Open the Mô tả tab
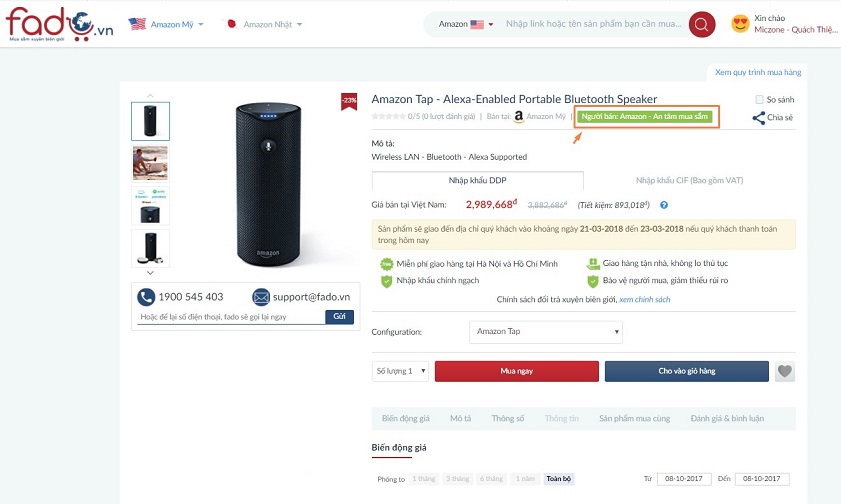841x504 pixels. pyautogui.click(x=461, y=418)
